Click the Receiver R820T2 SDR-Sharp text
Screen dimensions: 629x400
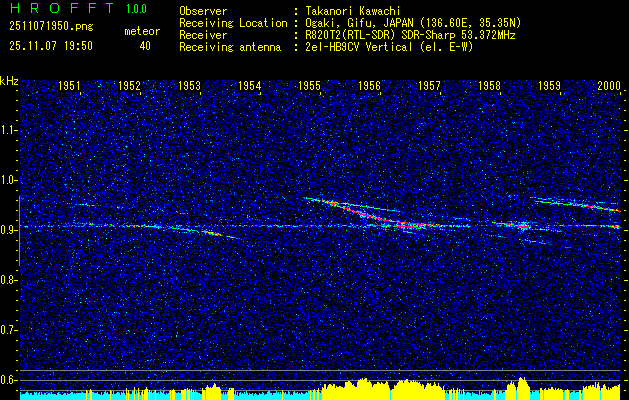(x=410, y=35)
